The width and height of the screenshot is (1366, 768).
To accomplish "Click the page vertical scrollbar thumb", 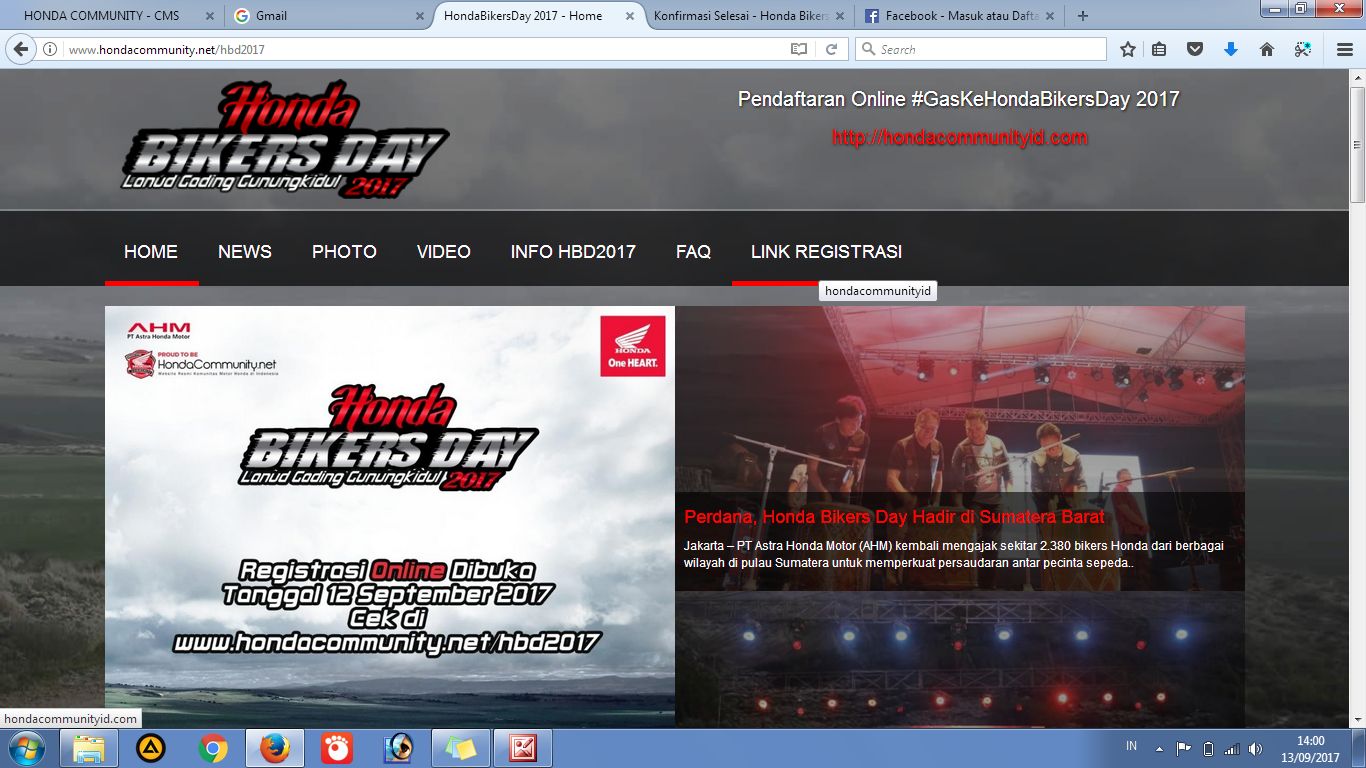I will [x=1357, y=145].
